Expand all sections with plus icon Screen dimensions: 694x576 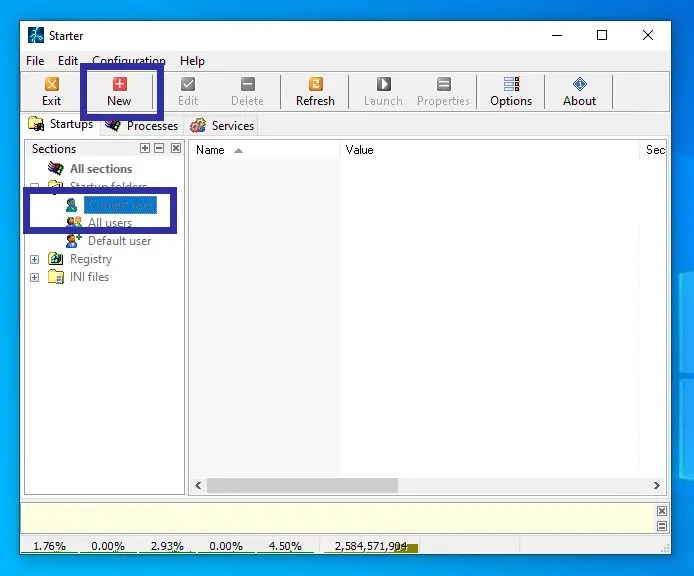pos(145,148)
